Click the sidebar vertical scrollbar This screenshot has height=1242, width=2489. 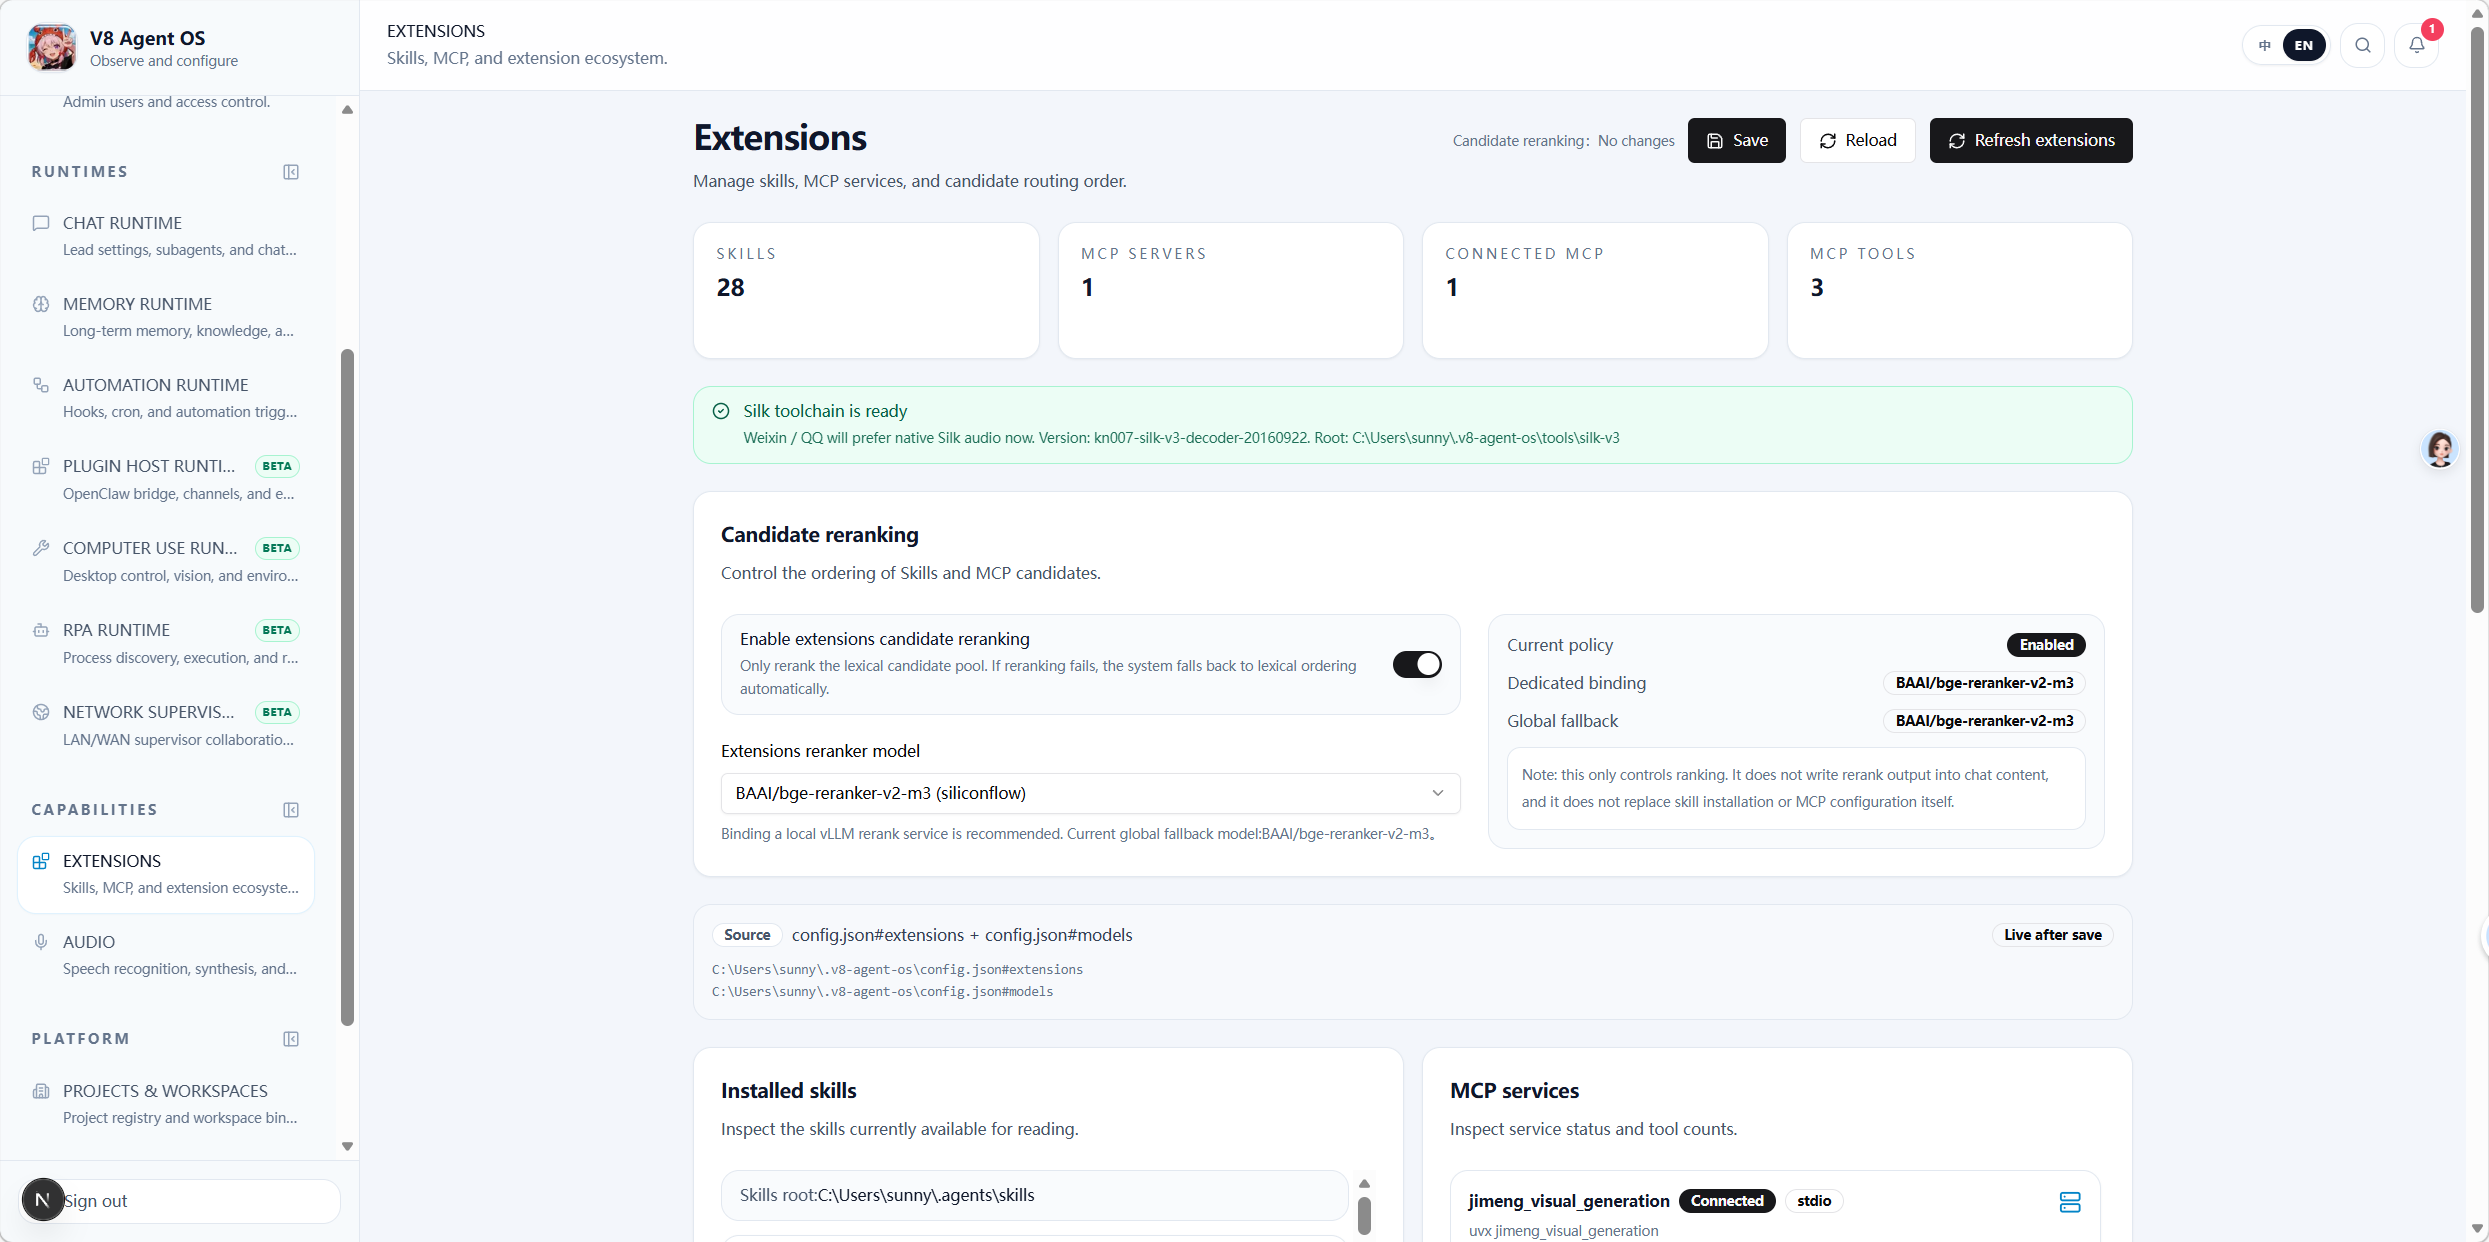coord(347,686)
